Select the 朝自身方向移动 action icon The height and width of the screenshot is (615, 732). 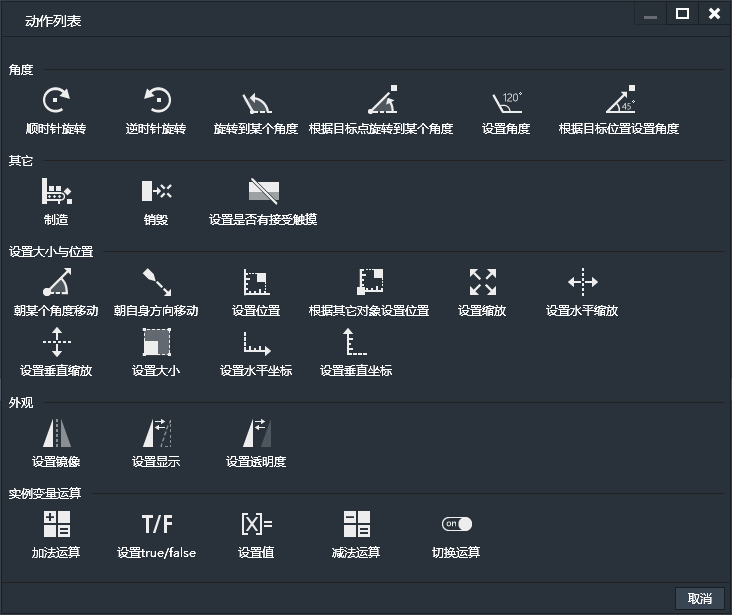pos(156,283)
